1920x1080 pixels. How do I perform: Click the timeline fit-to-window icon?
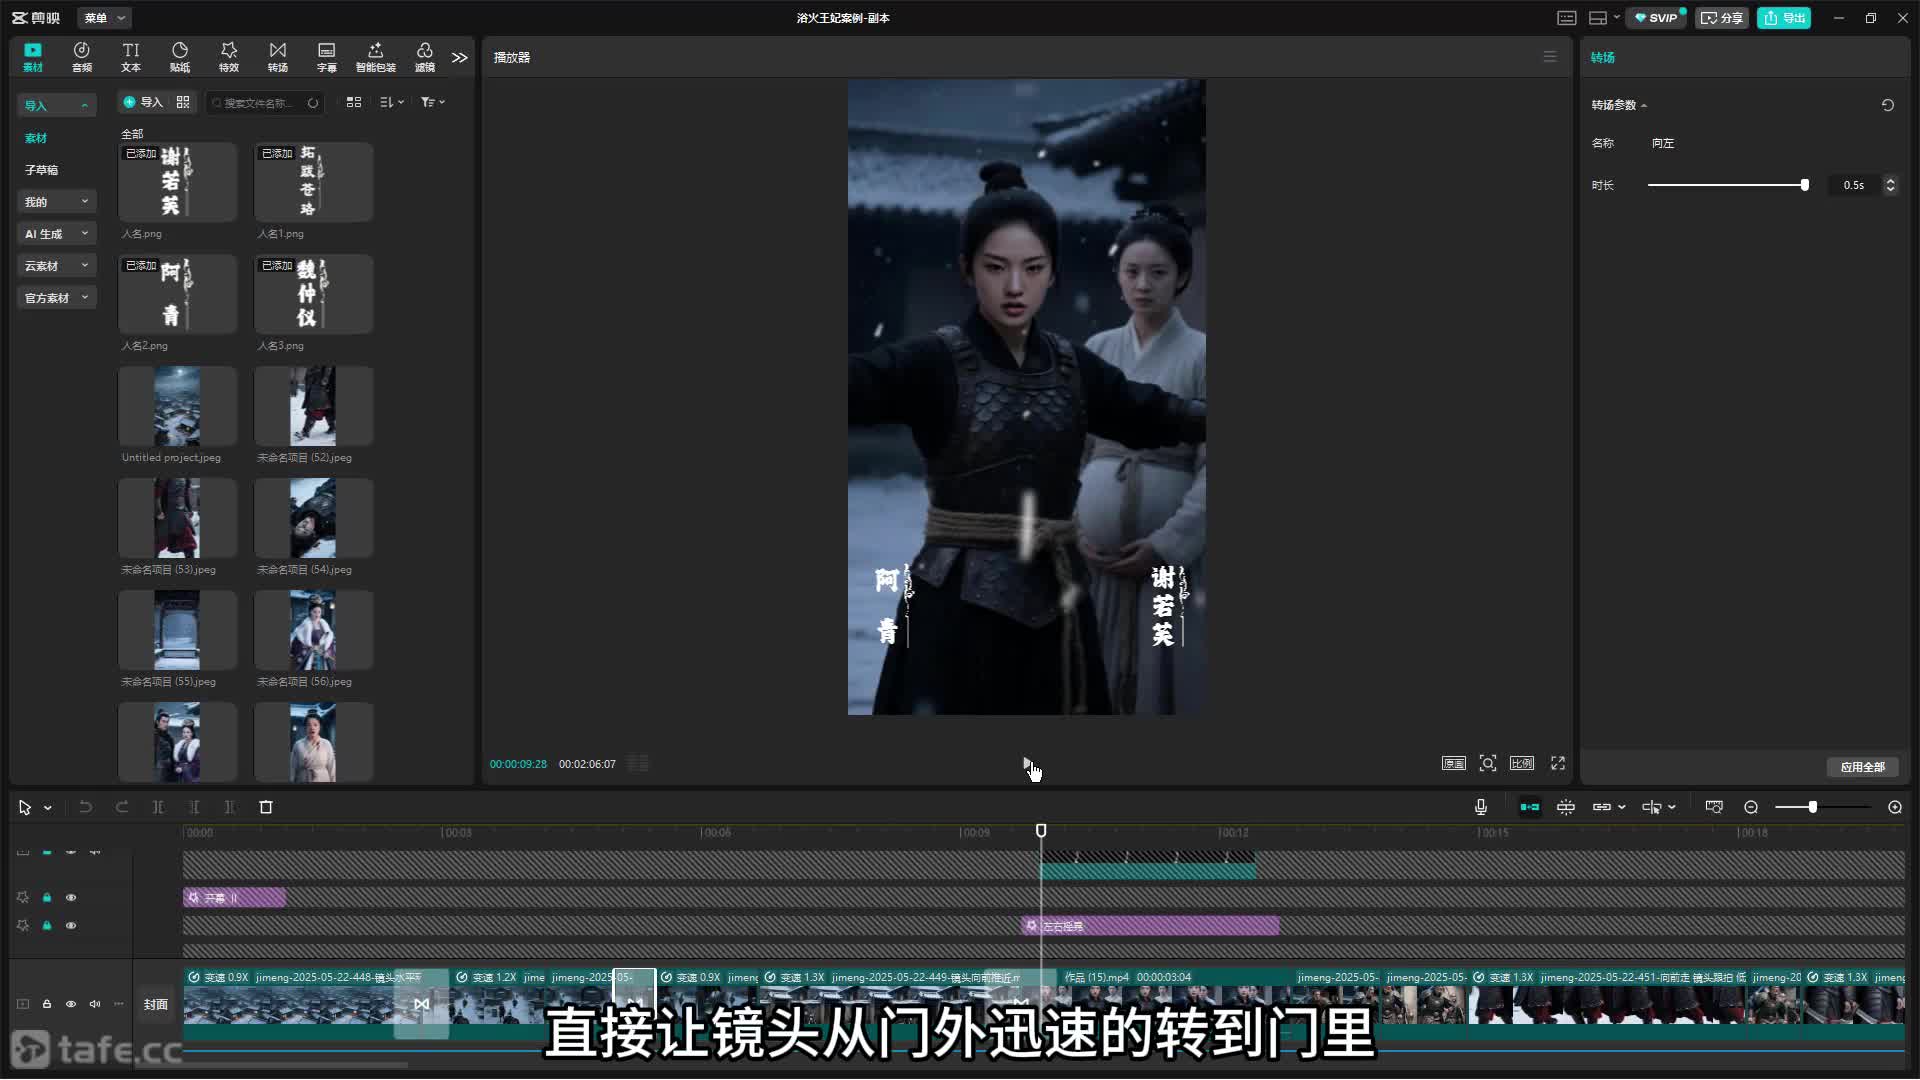click(x=1714, y=807)
